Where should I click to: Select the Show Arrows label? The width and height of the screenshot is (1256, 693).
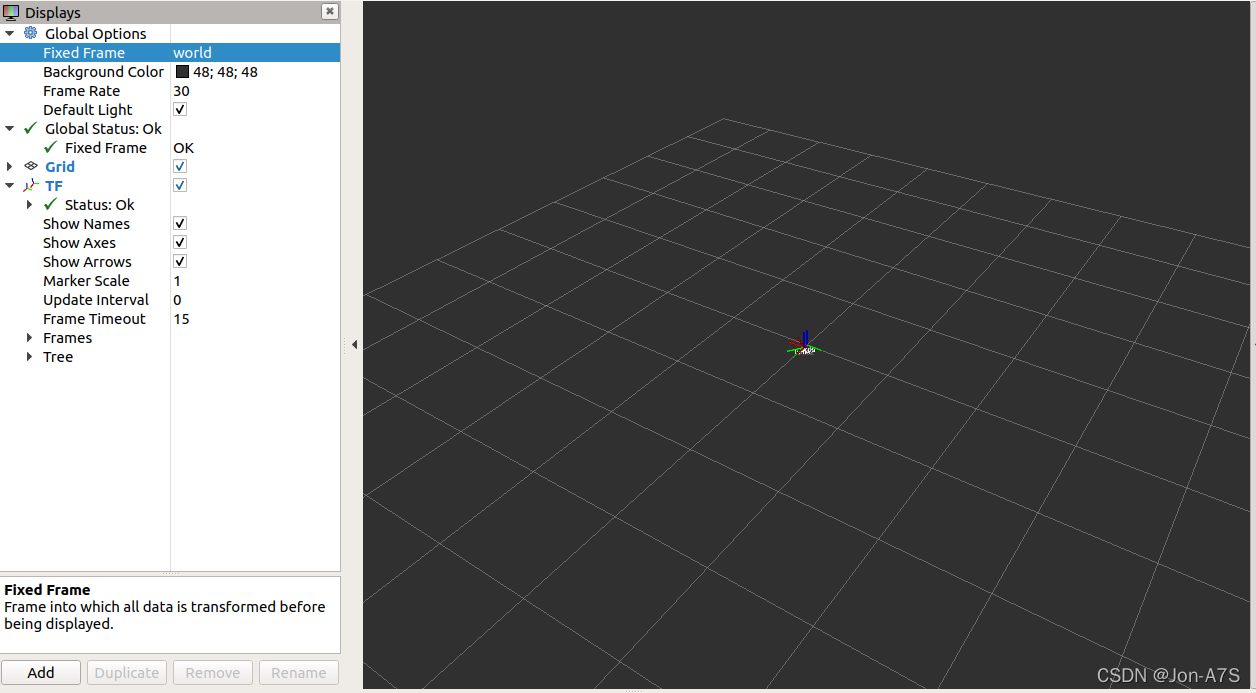87,261
